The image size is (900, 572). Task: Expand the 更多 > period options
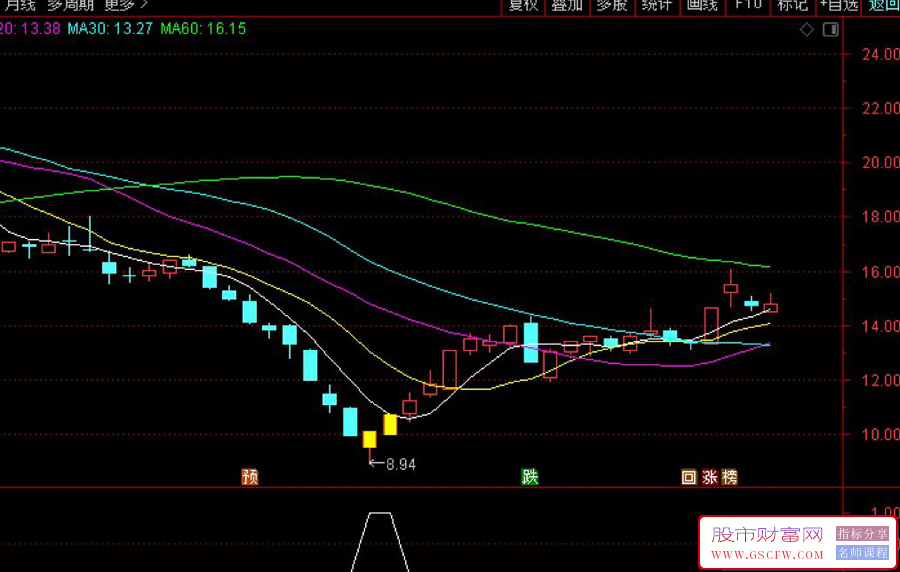[x=126, y=5]
